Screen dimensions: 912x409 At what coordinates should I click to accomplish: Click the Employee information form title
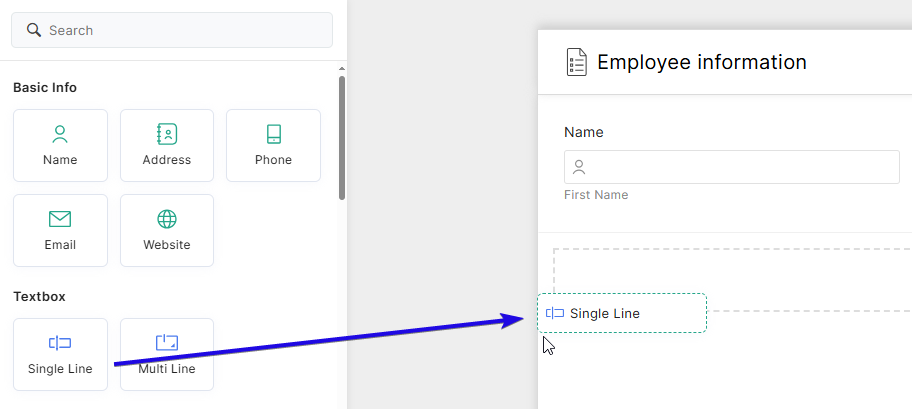click(x=701, y=62)
